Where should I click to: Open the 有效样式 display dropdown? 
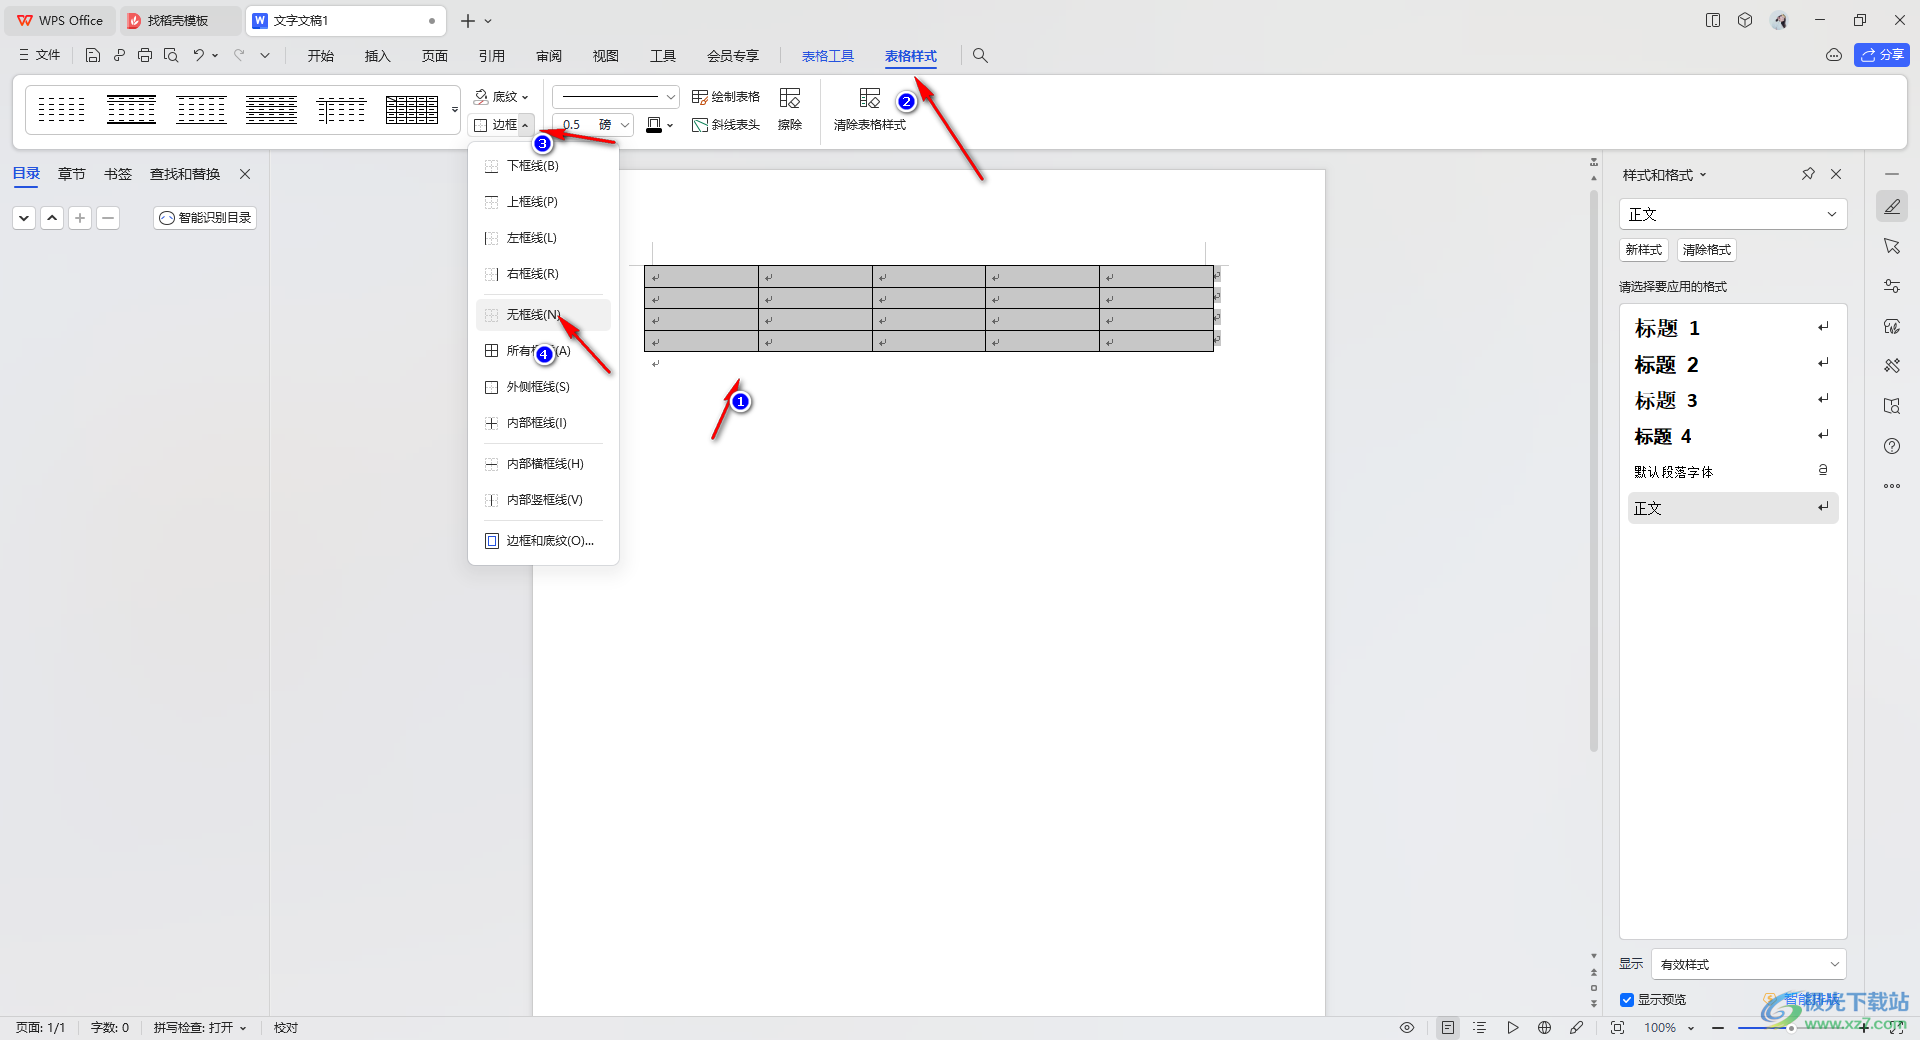pos(1748,964)
